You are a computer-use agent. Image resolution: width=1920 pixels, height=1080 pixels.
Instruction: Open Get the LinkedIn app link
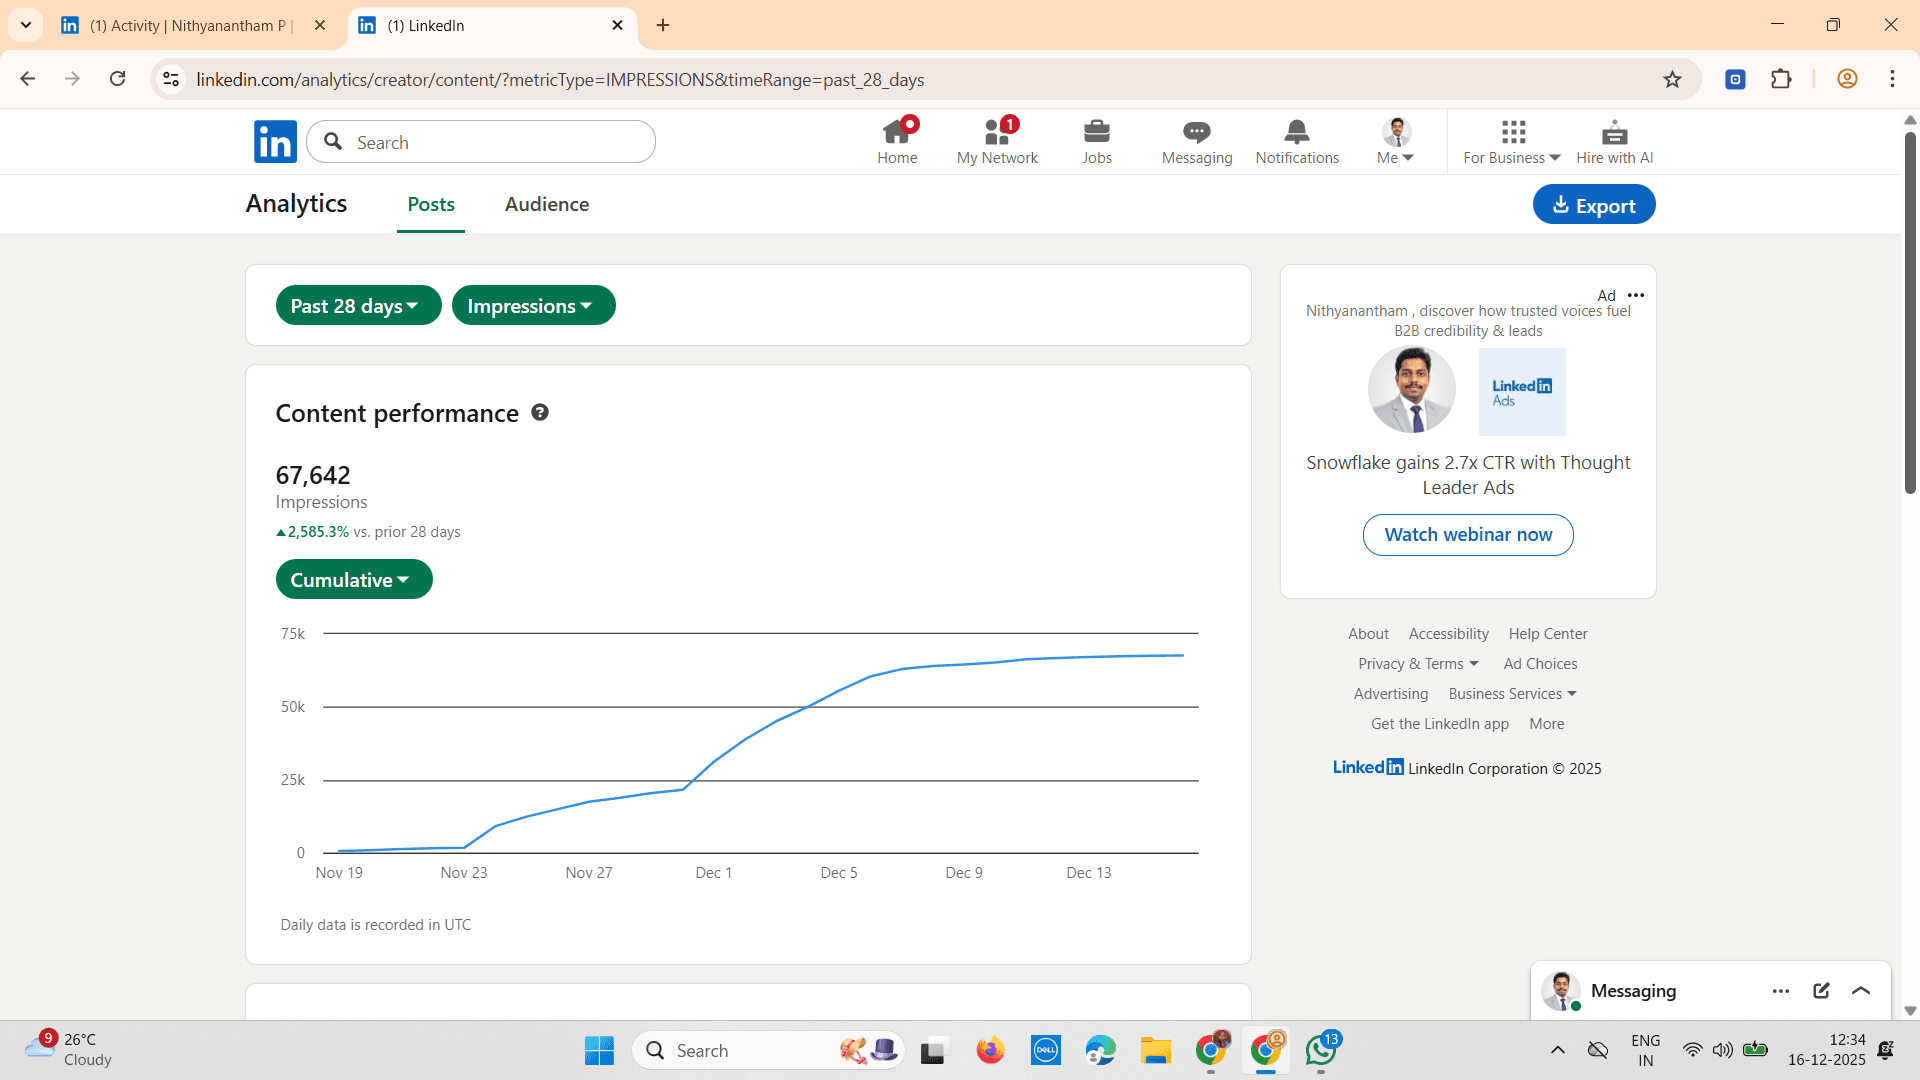1440,724
